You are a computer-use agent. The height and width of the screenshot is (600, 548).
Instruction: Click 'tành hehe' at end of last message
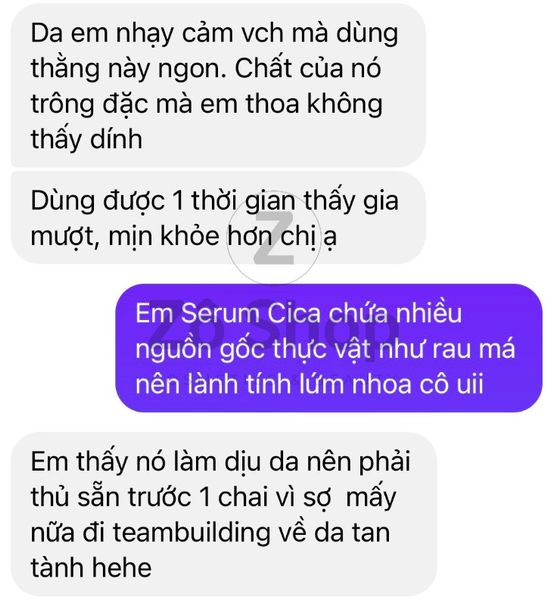[91, 567]
